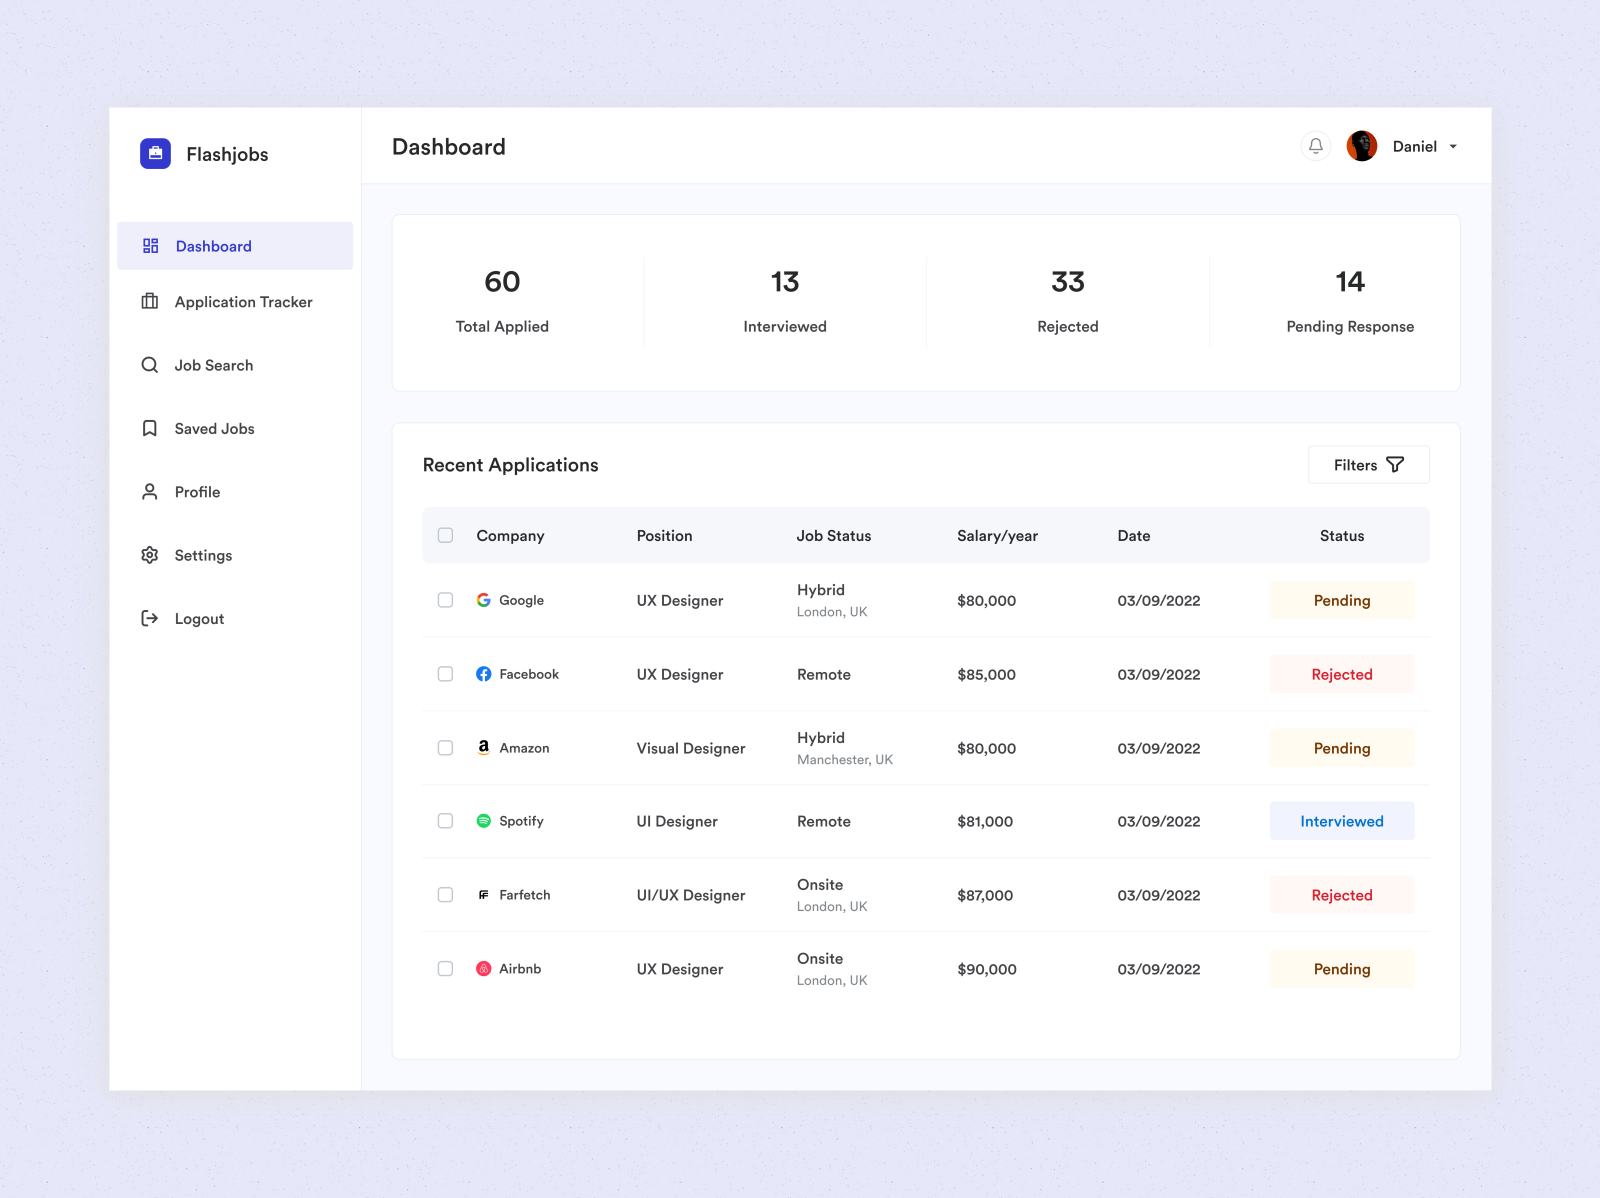This screenshot has height=1198, width=1600.
Task: Select the Airbnb row checkbox
Action: coord(445,968)
